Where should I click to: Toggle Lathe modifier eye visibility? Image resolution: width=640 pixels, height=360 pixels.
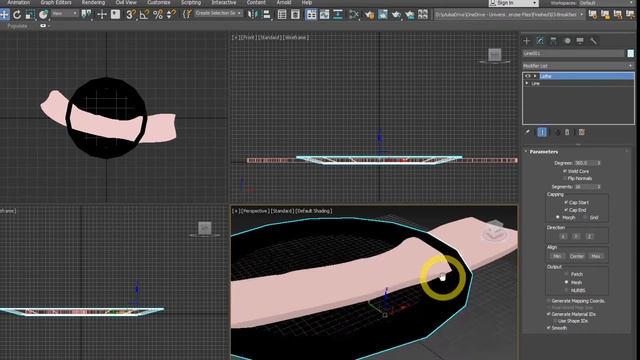527,76
